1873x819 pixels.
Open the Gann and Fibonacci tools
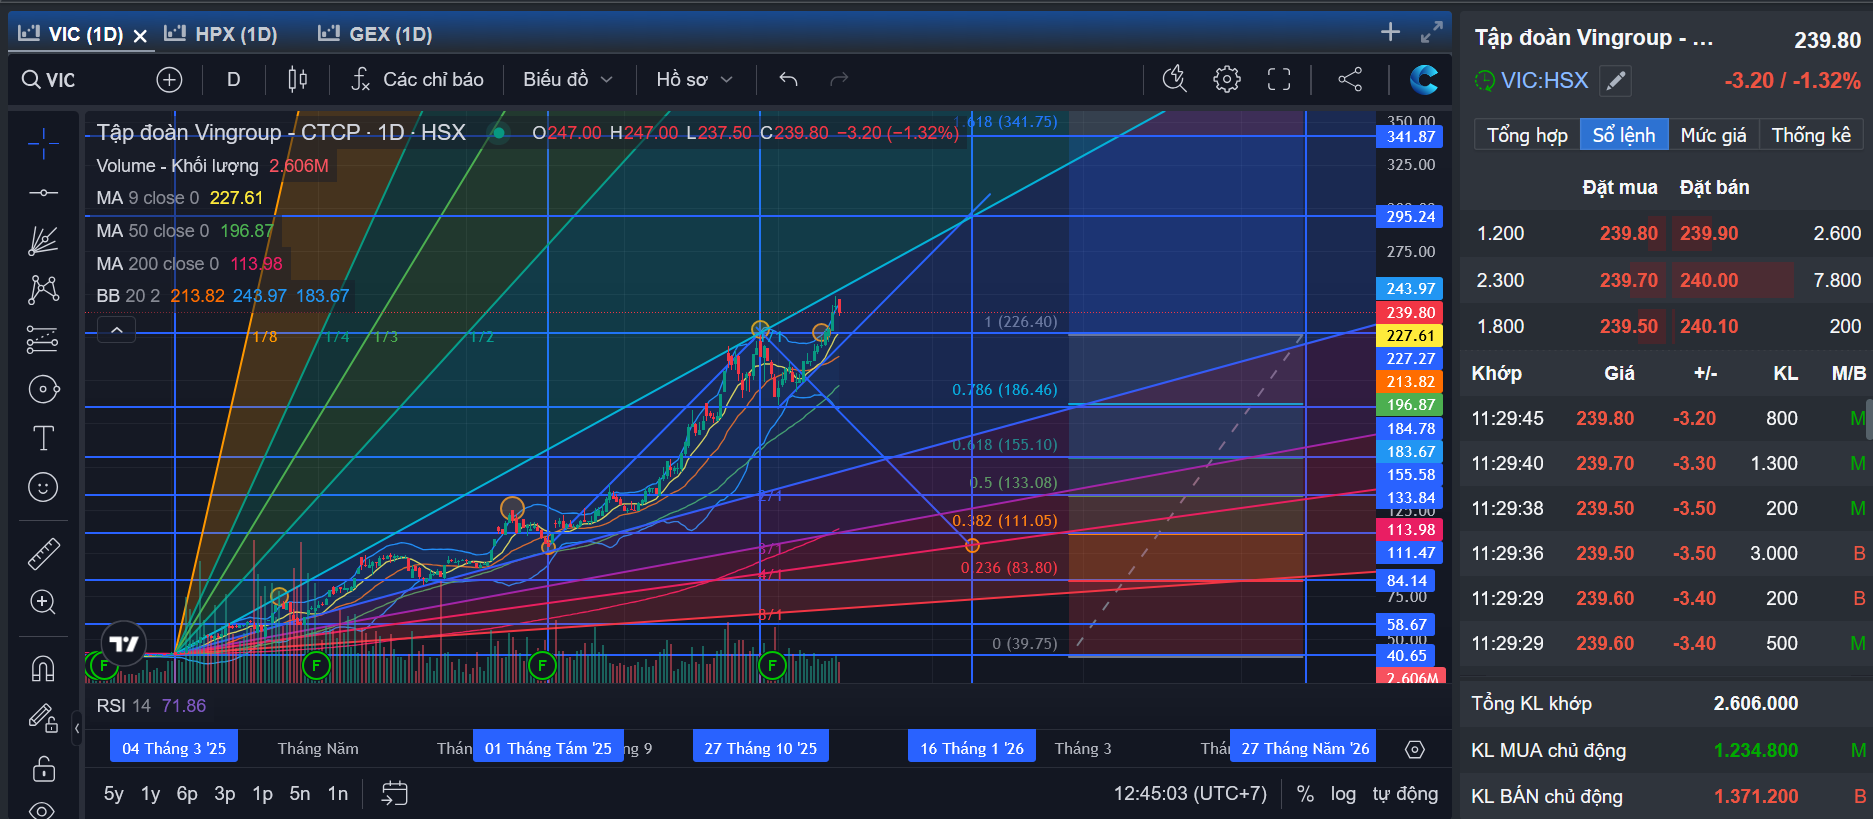pyautogui.click(x=43, y=241)
